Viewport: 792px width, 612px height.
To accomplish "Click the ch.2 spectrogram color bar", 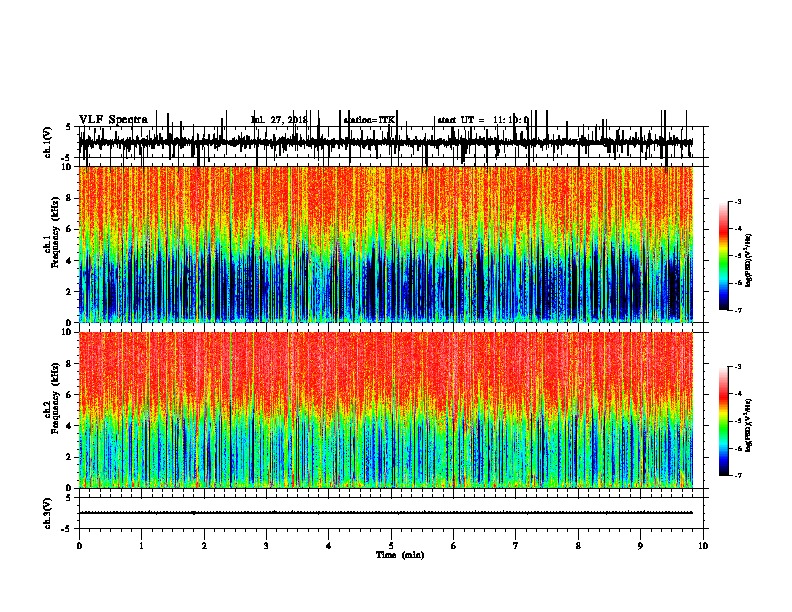I will [x=724, y=421].
